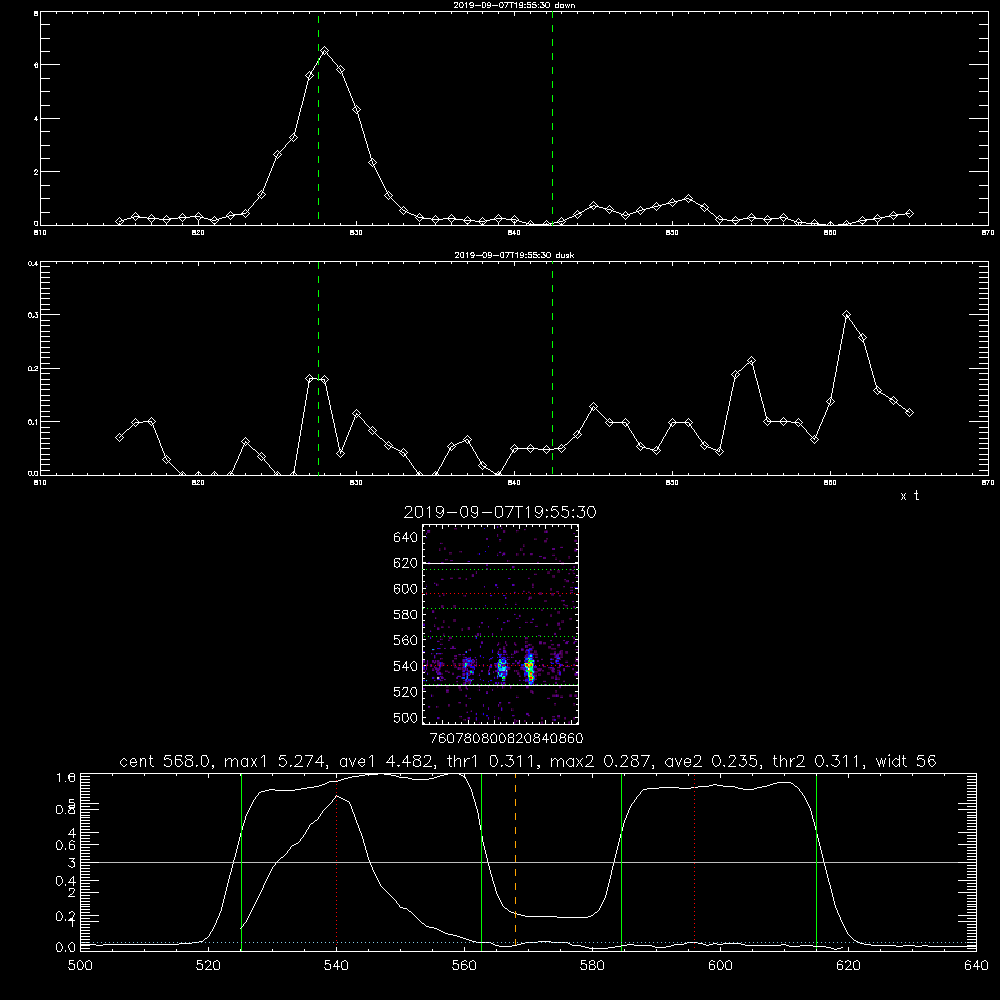Click the brightest emission blob in the heatmap
The width and height of the screenshot is (1000, 1000).
(x=529, y=668)
